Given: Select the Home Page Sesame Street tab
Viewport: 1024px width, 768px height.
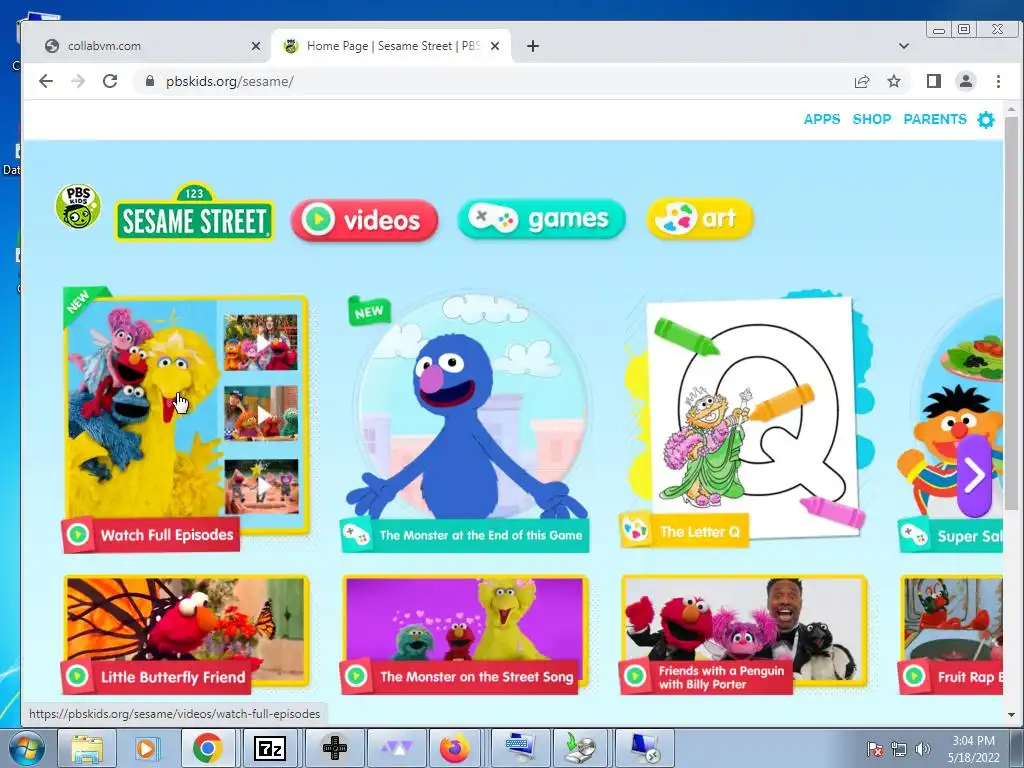Looking at the screenshot, I should 392,46.
